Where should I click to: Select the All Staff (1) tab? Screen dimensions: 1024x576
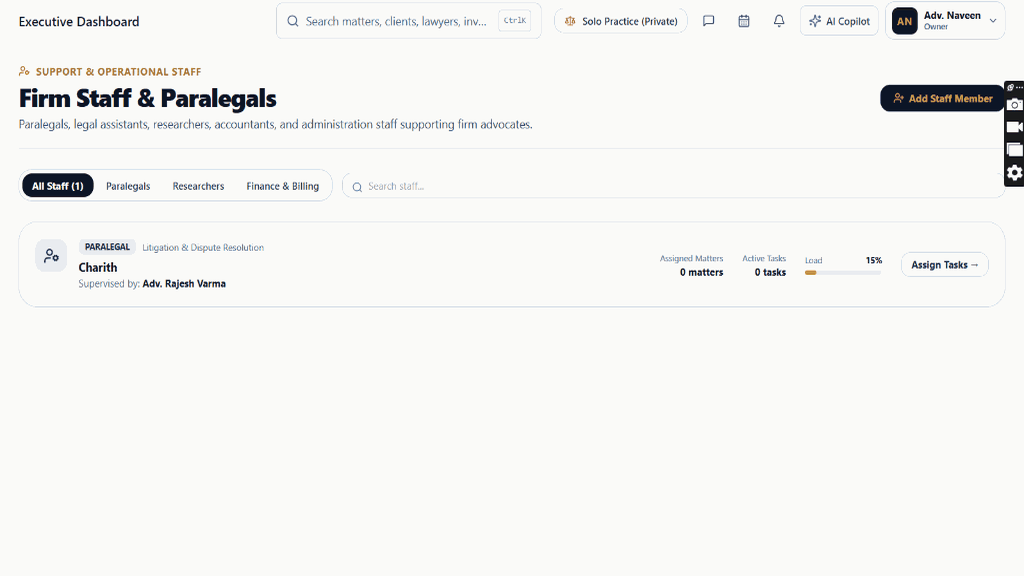(x=57, y=186)
